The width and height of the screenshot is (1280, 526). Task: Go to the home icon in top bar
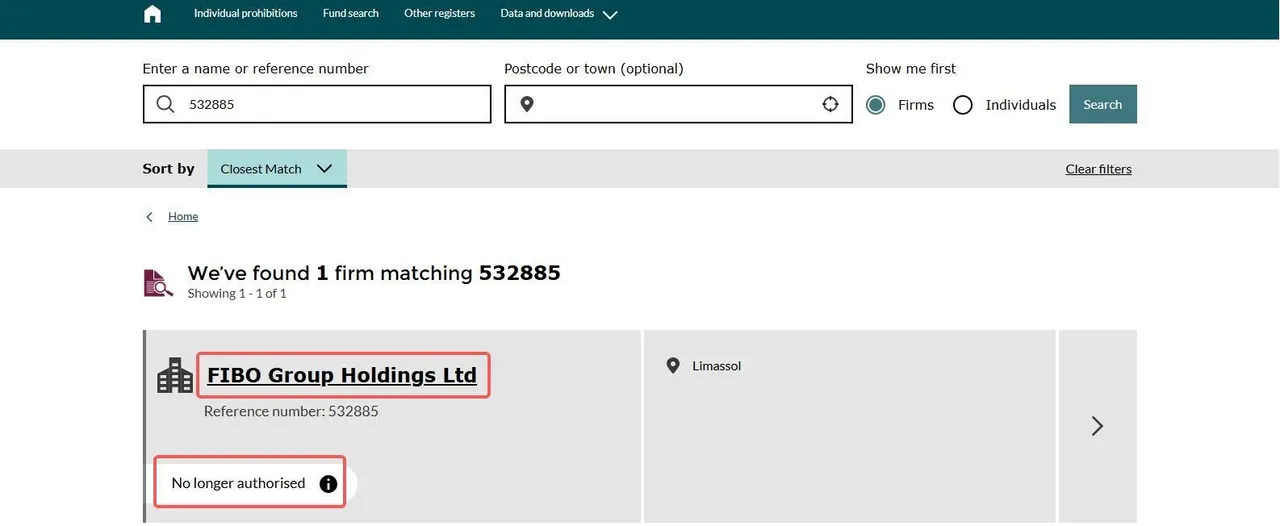click(x=152, y=14)
